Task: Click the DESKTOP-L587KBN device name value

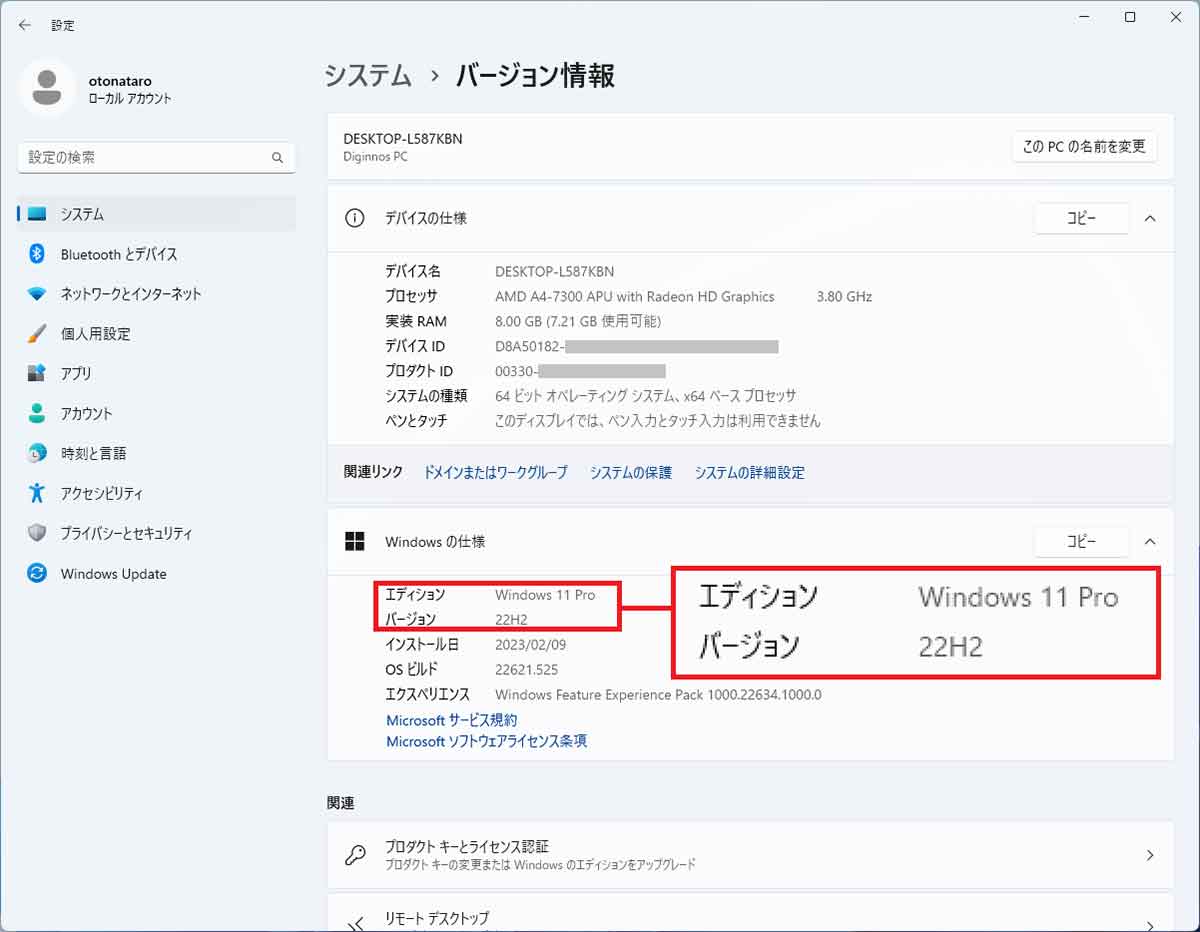Action: (554, 271)
